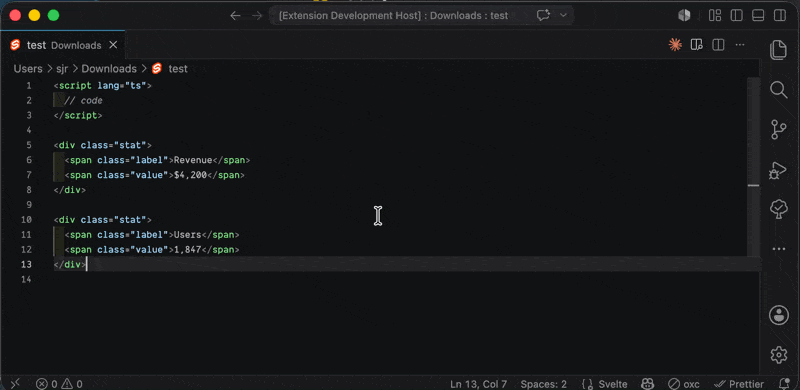Expand test breadcrumb segment

(x=178, y=68)
